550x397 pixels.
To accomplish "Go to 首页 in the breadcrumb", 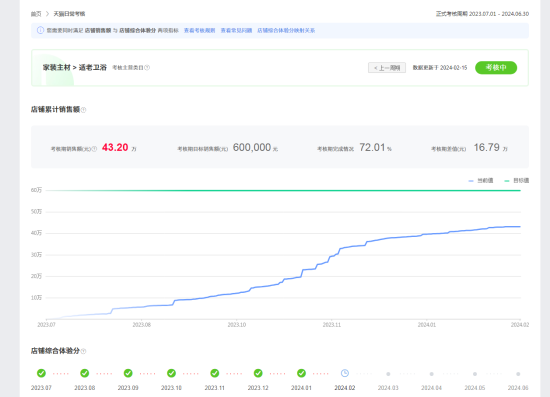I will pyautogui.click(x=36, y=14).
